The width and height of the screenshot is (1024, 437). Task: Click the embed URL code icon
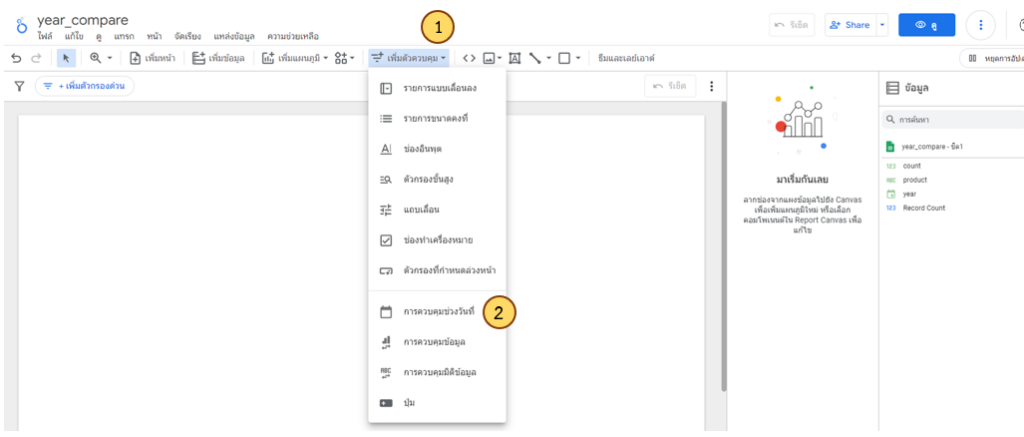[469, 58]
